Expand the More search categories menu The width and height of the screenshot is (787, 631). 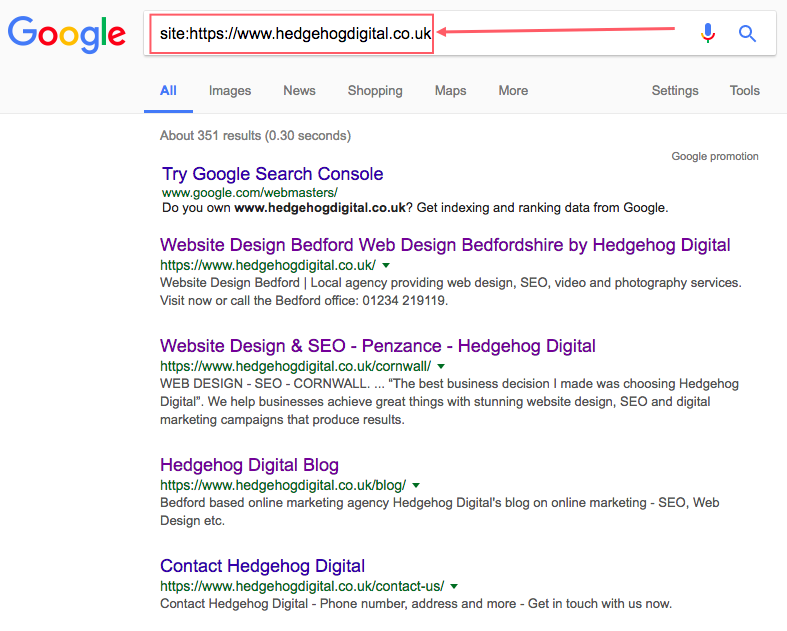513,91
